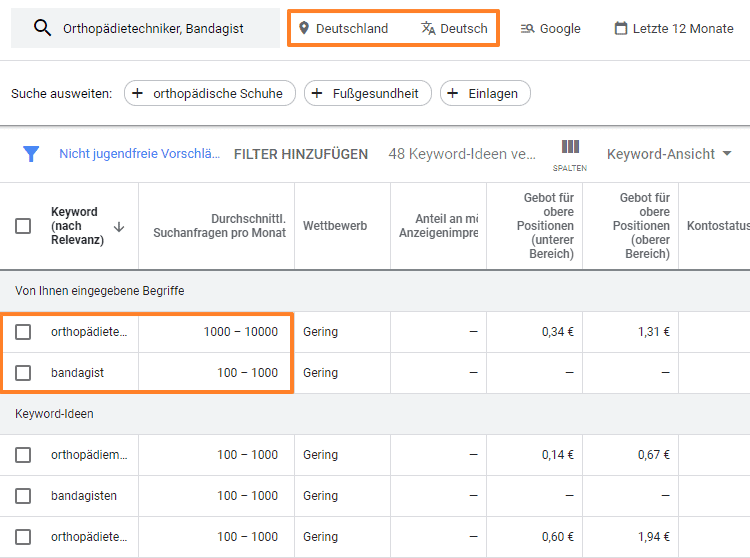The image size is (750, 558).
Task: Check the bandagisten row checkbox
Action: (23, 496)
